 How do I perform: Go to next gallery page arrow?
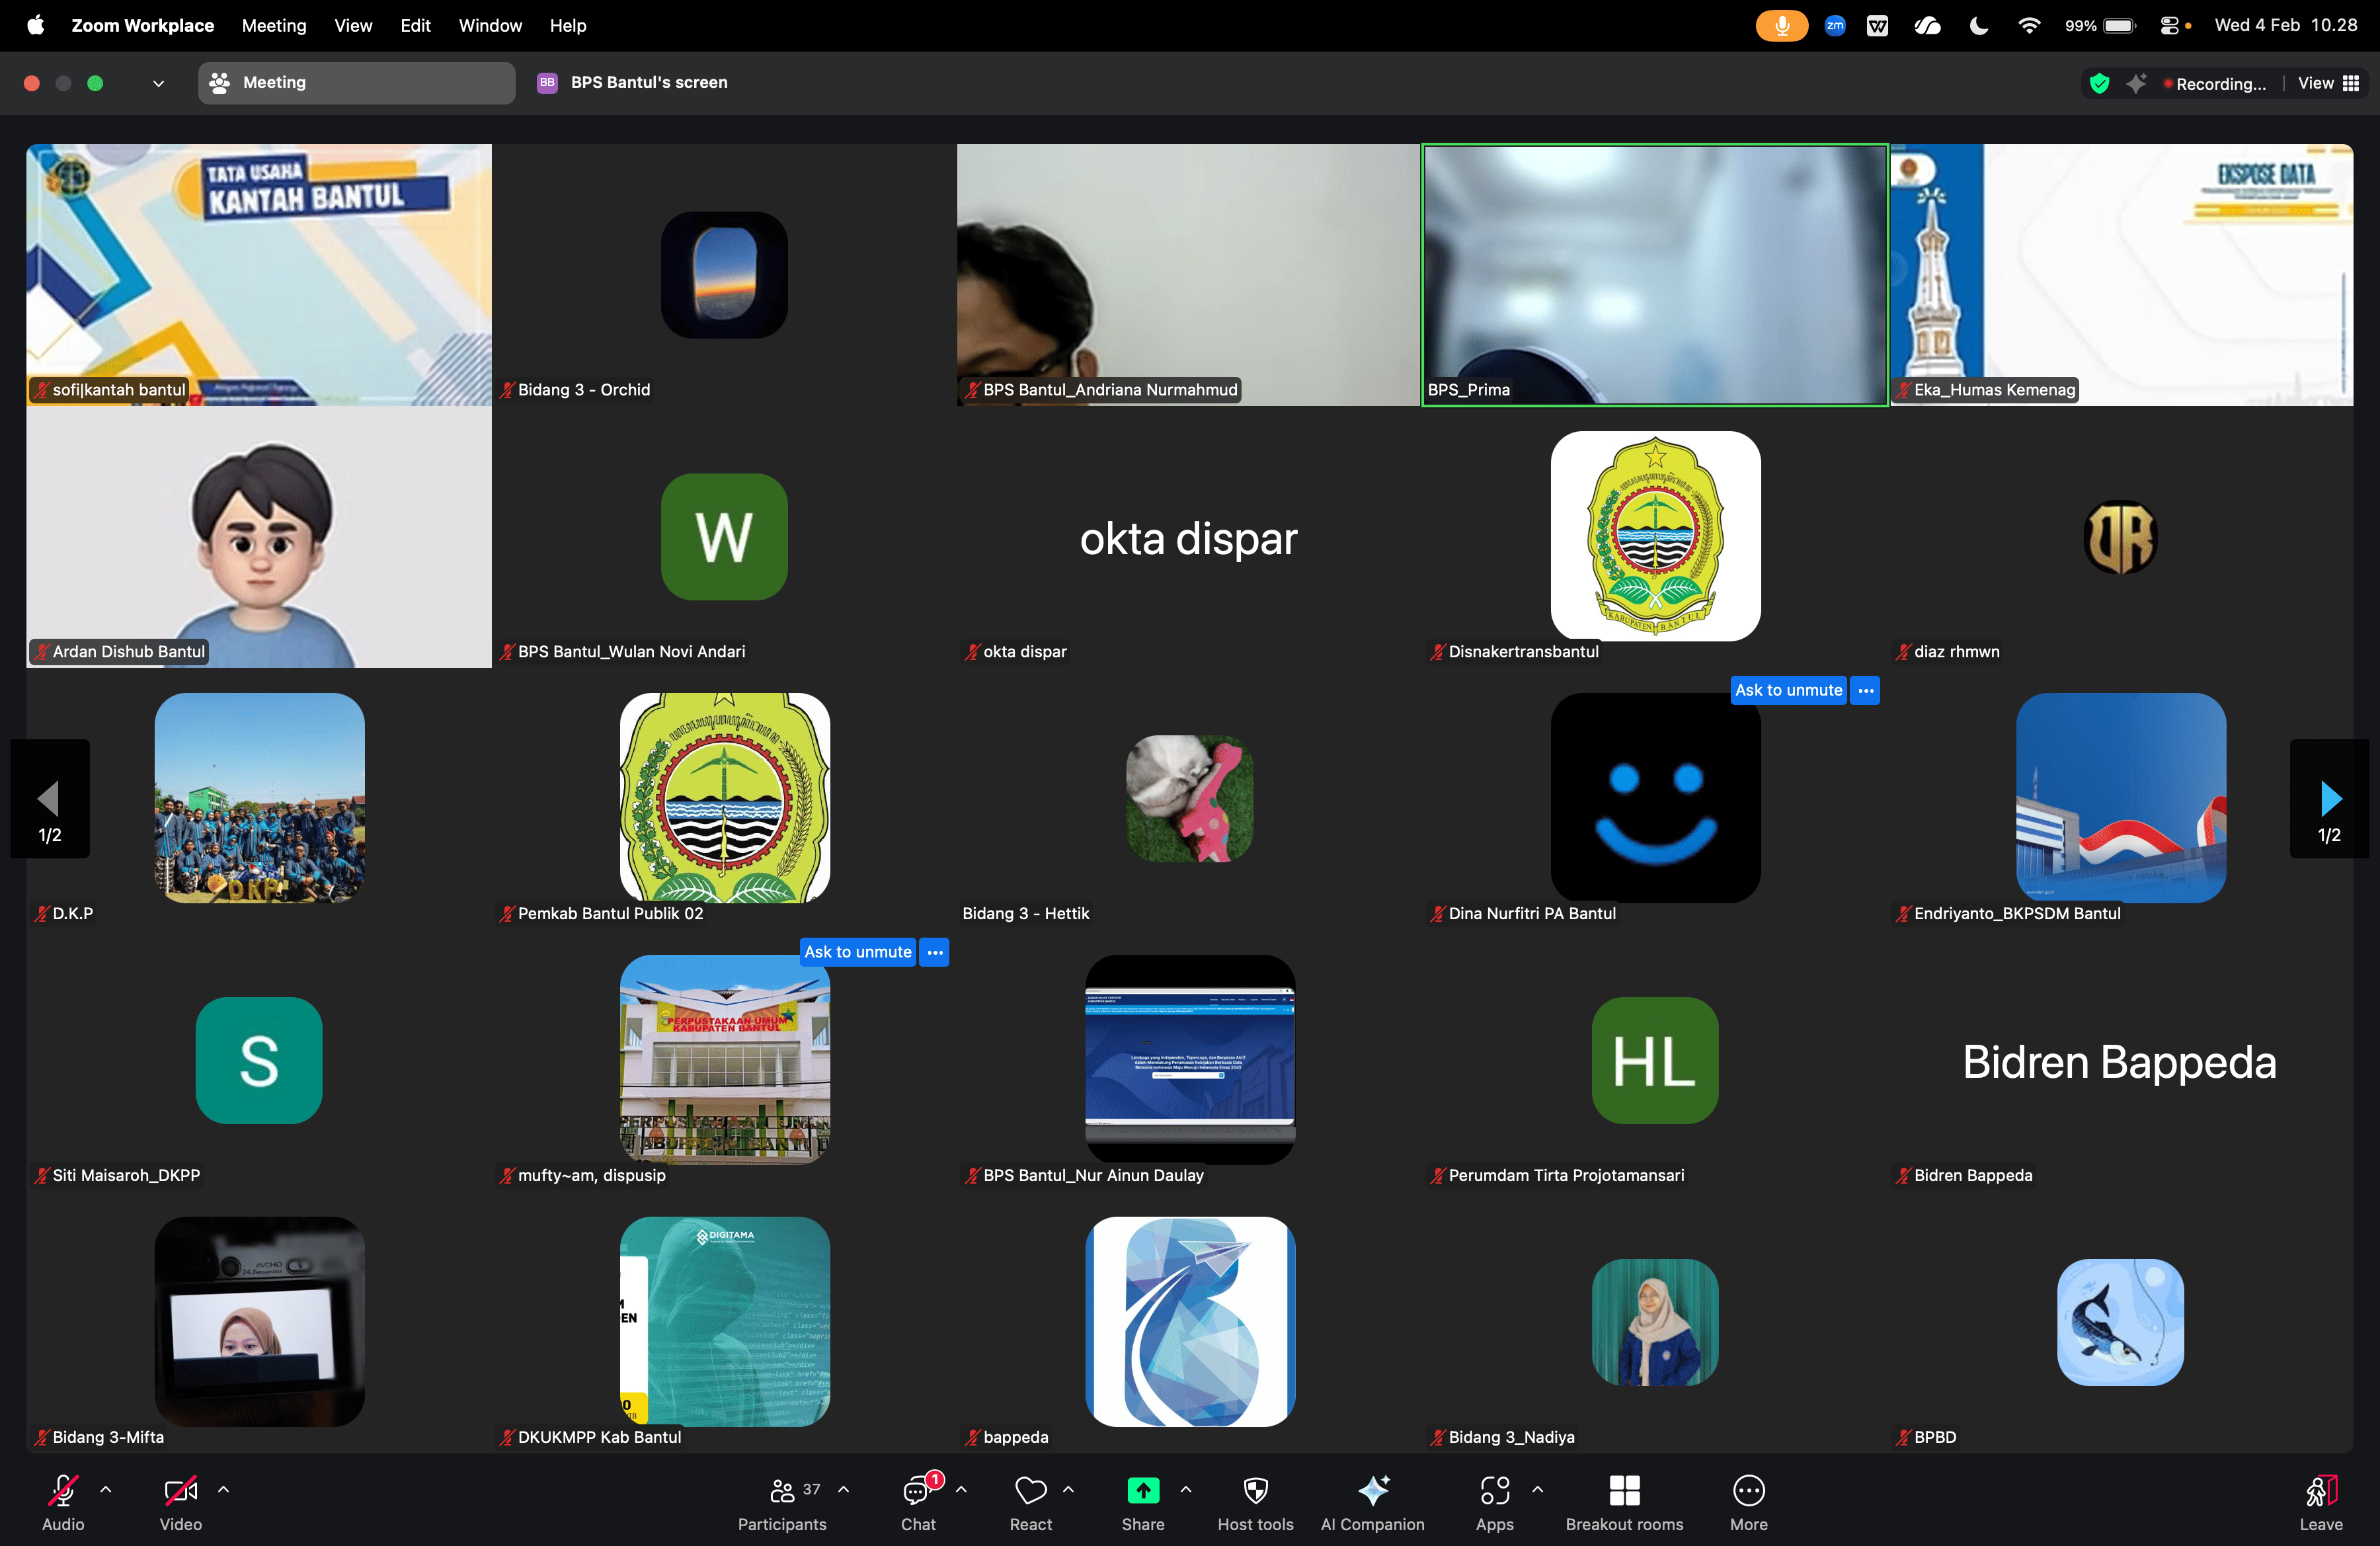(x=2329, y=799)
